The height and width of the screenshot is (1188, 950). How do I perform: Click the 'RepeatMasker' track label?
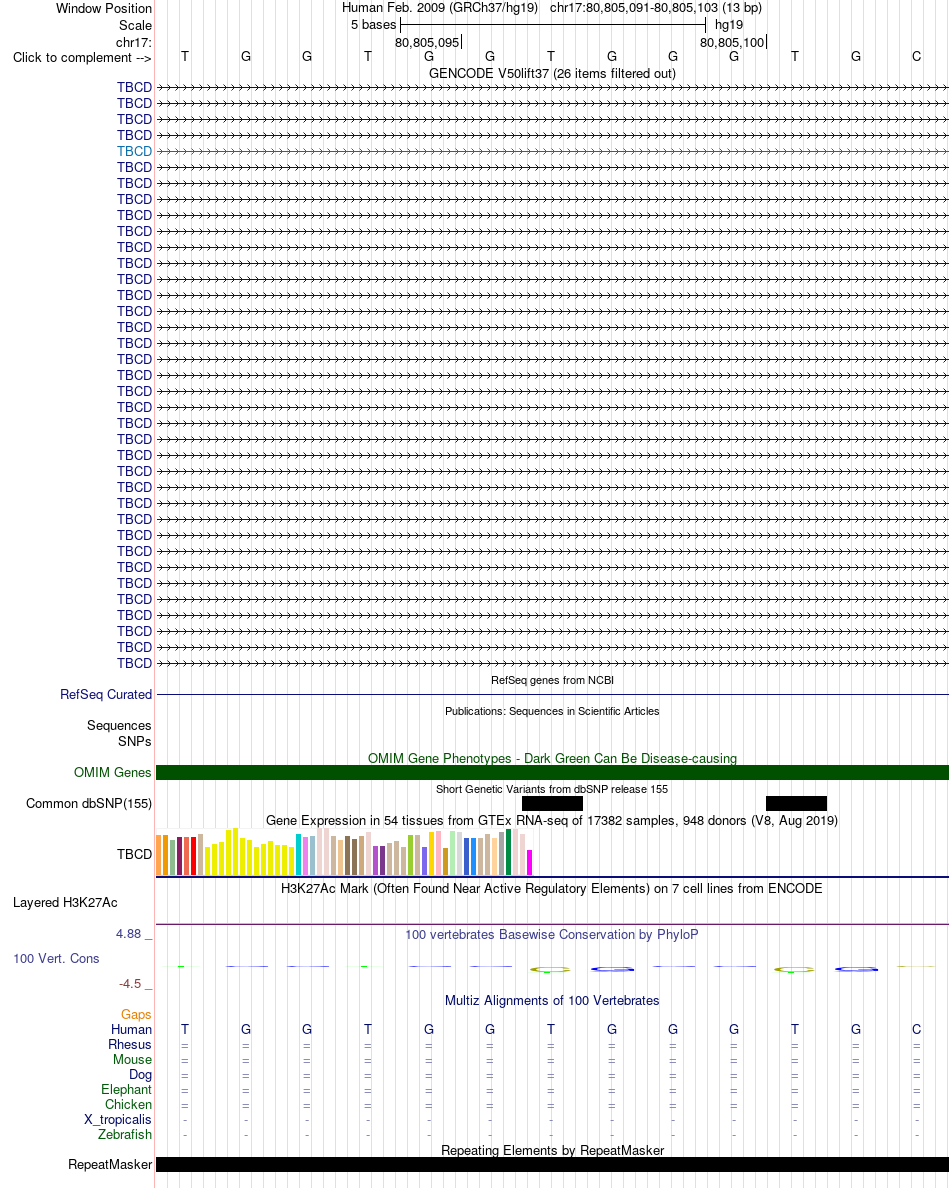coord(110,1165)
